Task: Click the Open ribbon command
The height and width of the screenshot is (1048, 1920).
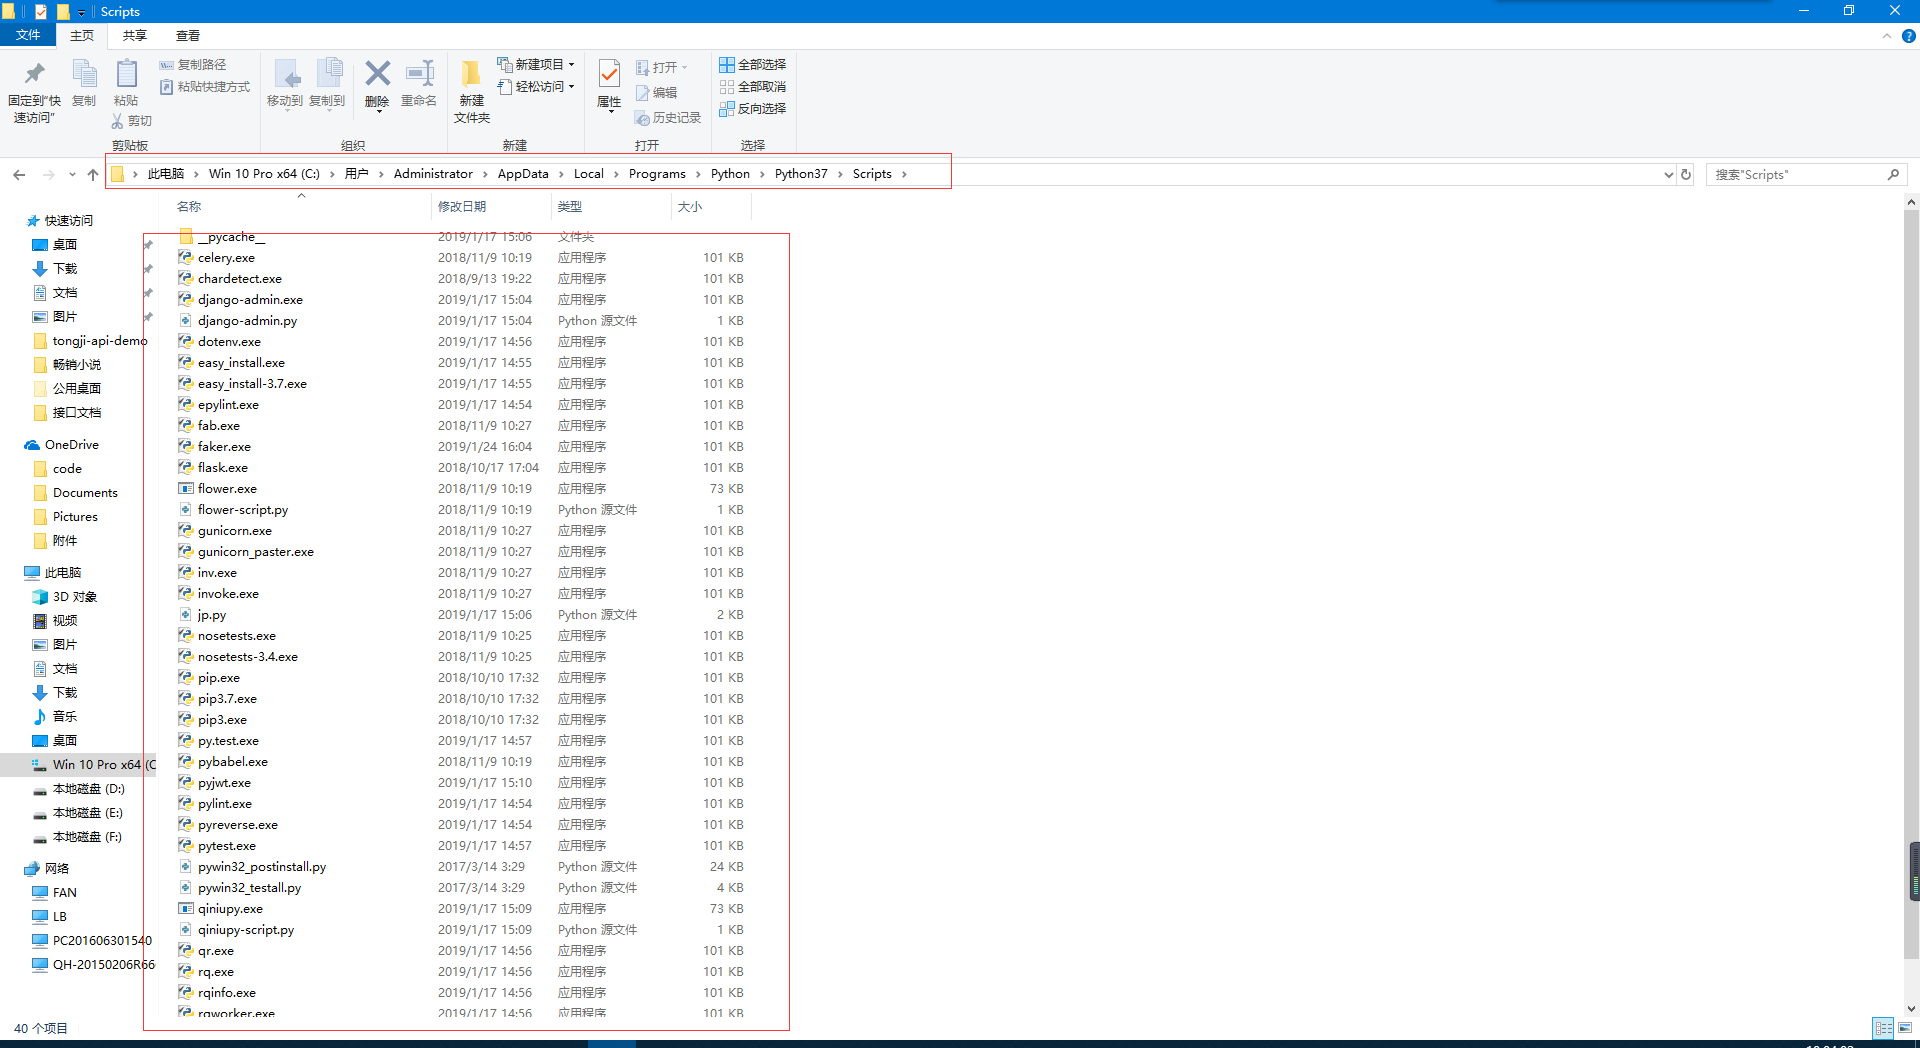Action: (x=661, y=67)
